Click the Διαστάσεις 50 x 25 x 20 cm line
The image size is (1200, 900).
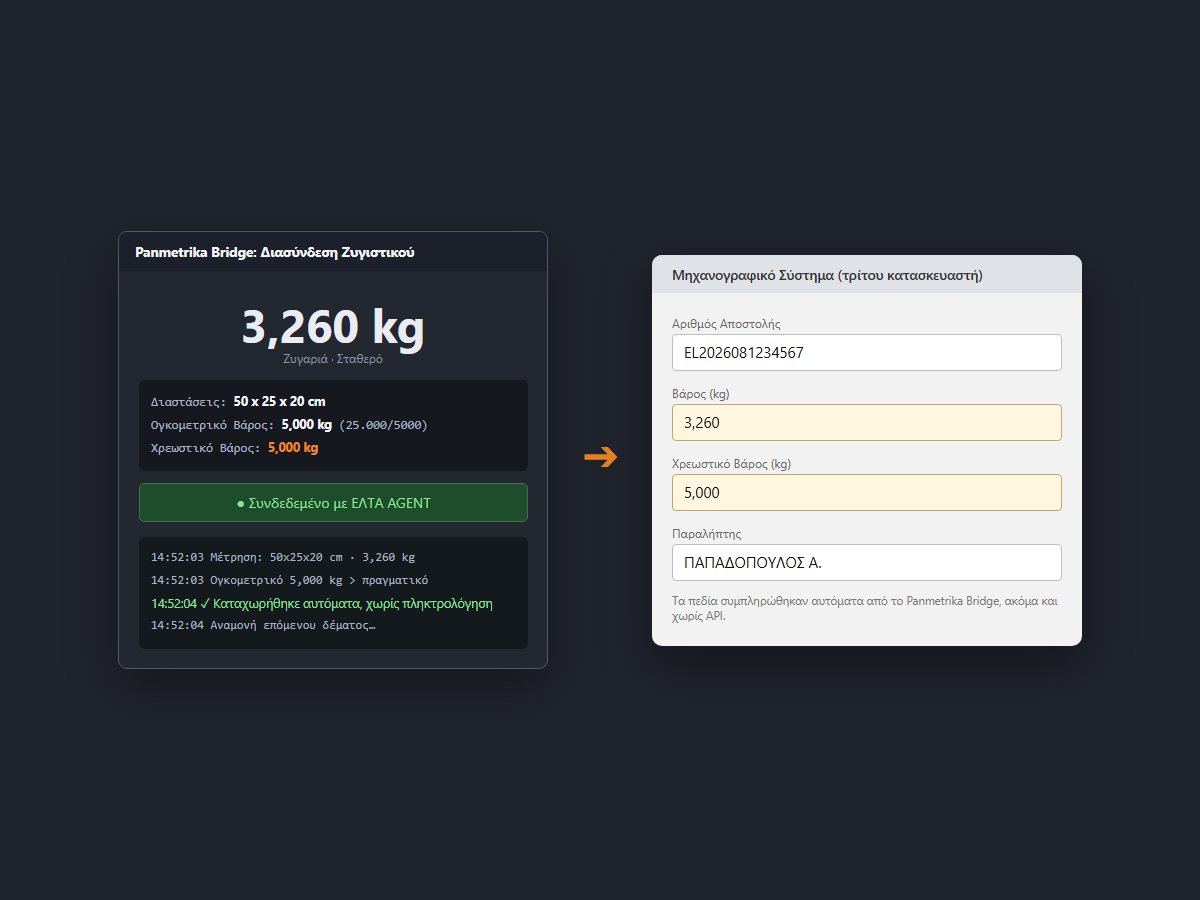pos(239,401)
